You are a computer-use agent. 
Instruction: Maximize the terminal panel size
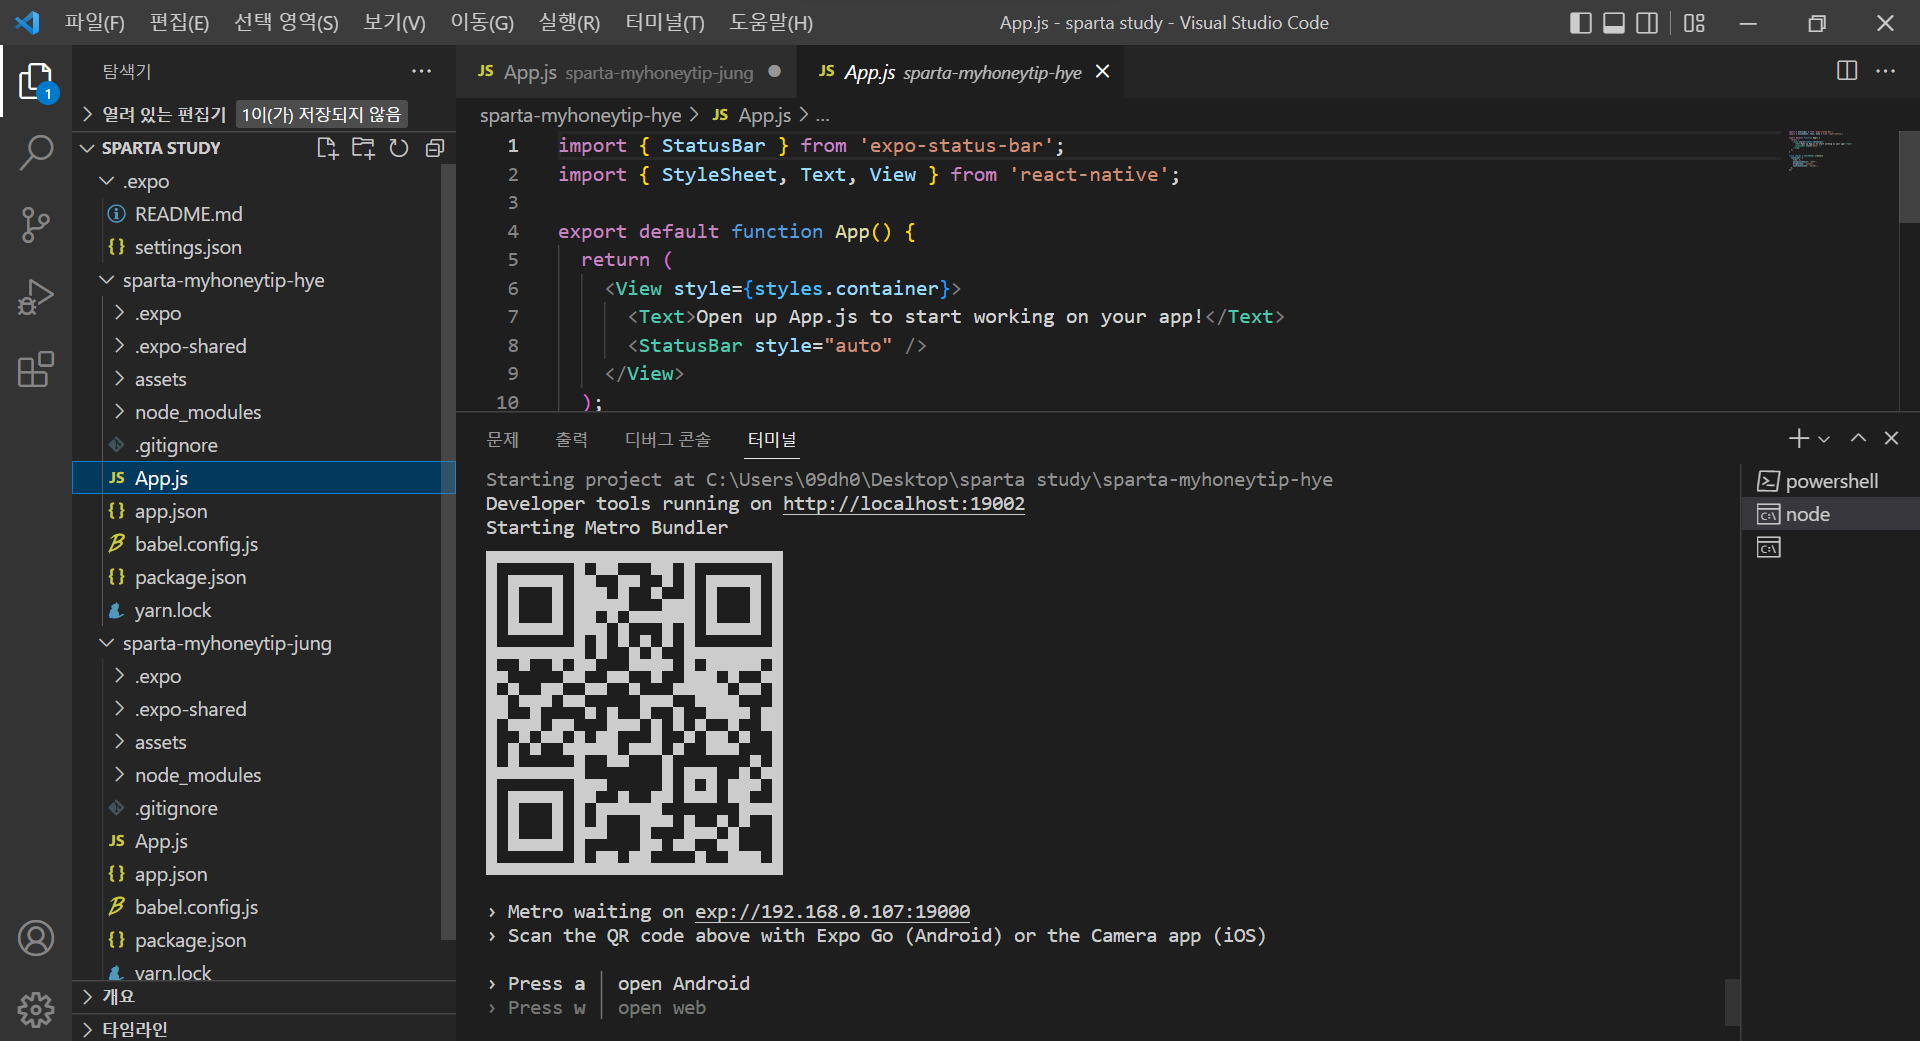tap(1858, 438)
